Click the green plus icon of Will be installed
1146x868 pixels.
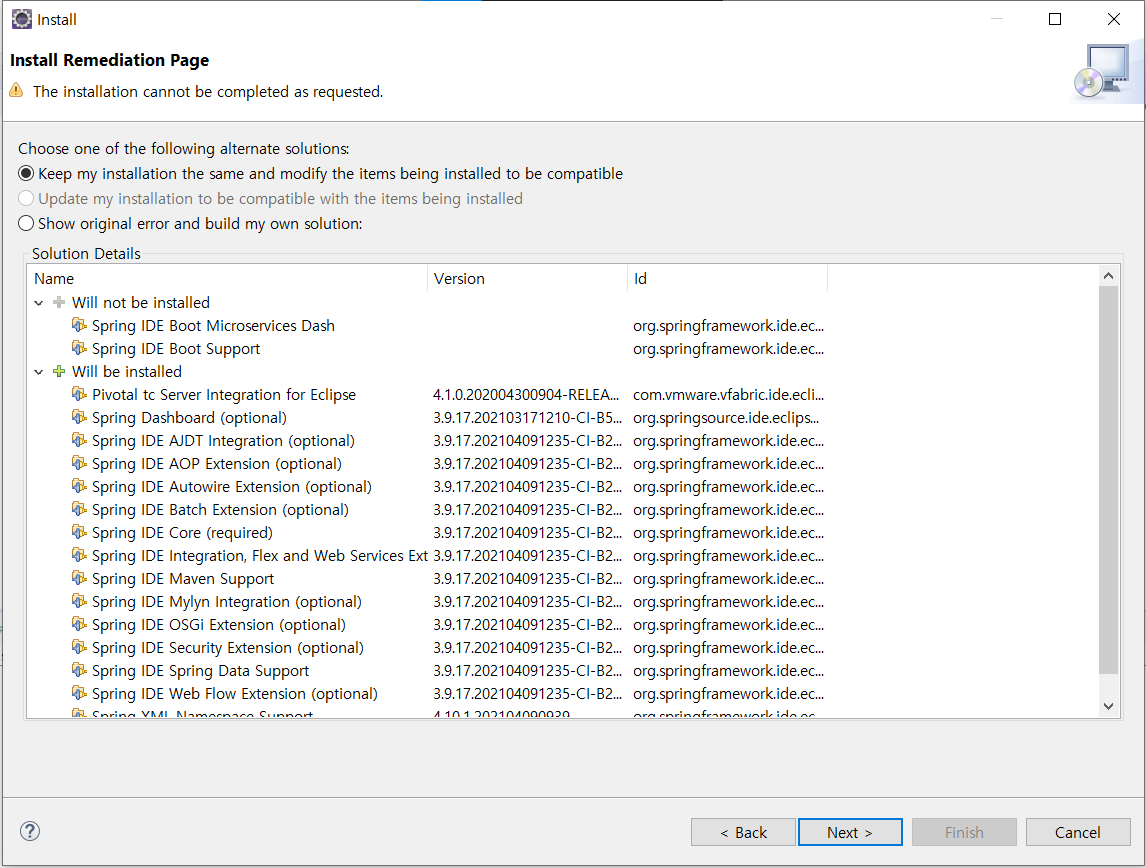[59, 371]
